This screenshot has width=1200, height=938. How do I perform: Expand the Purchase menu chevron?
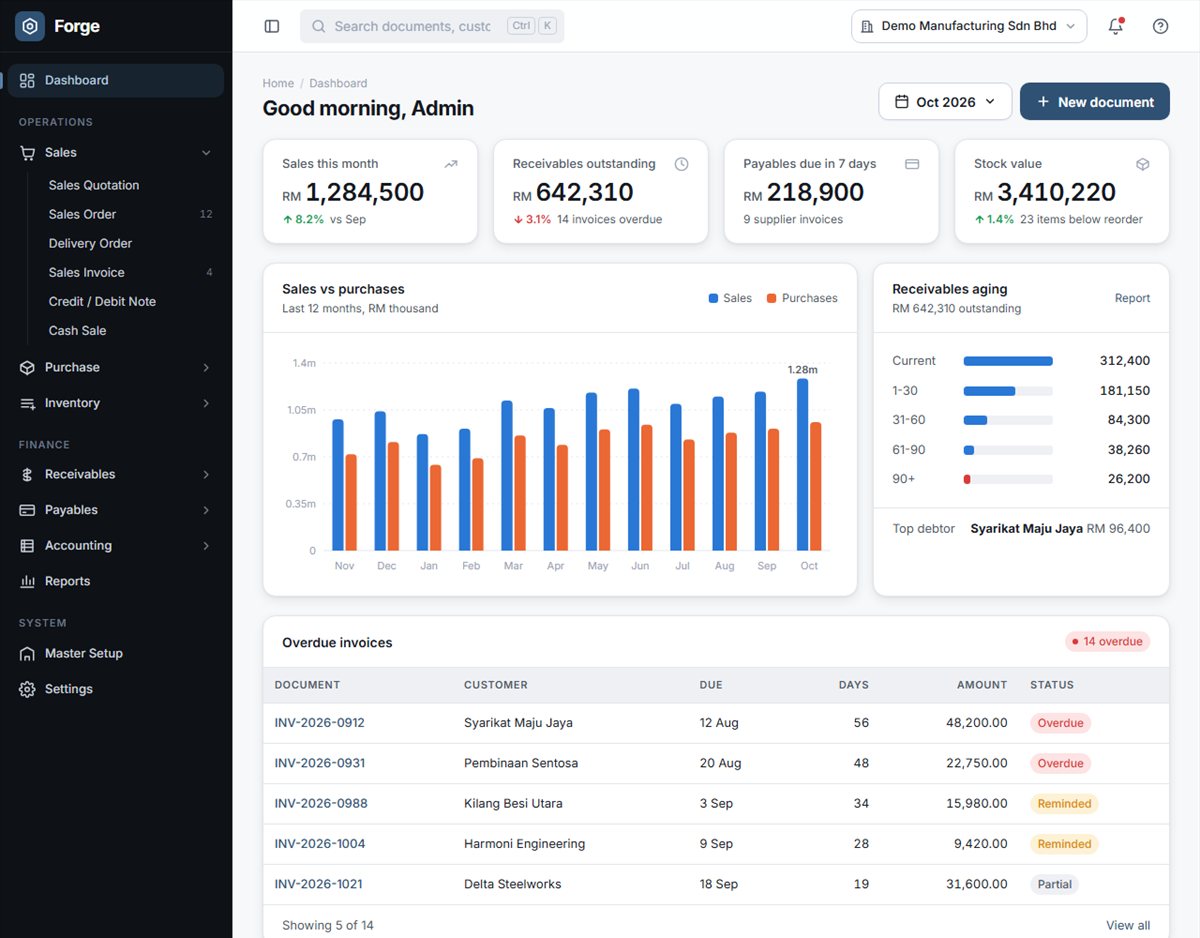click(x=206, y=367)
